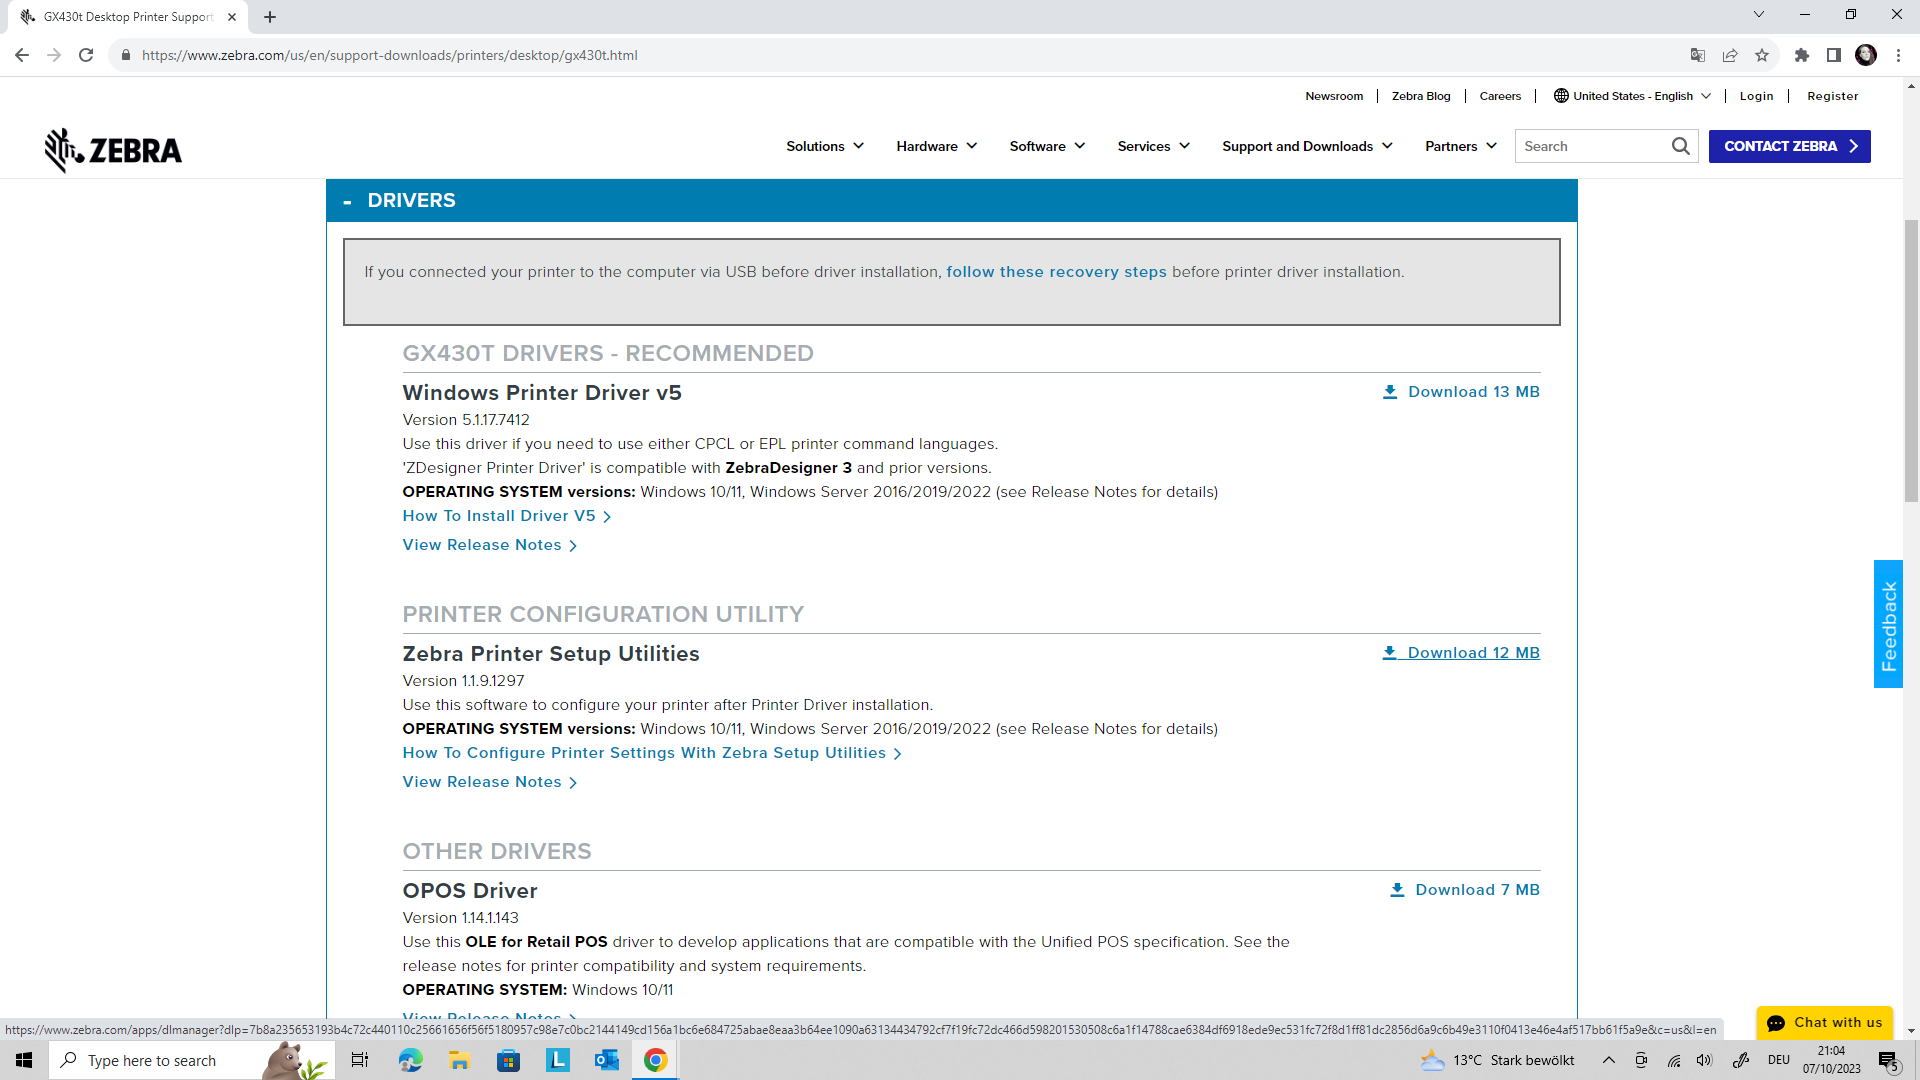The width and height of the screenshot is (1920, 1080).
Task: Bookmark page with star icon
Action: pyautogui.click(x=1762, y=55)
